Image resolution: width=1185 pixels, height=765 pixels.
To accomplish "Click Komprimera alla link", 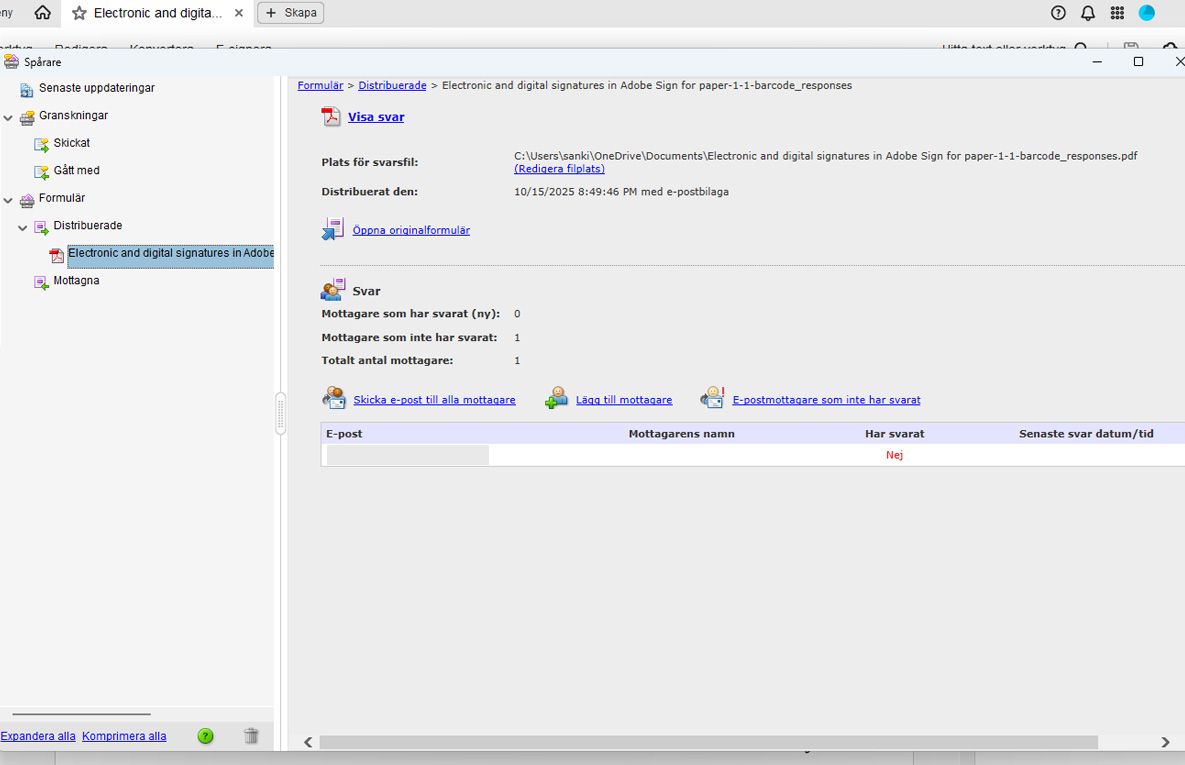I will (x=124, y=736).
